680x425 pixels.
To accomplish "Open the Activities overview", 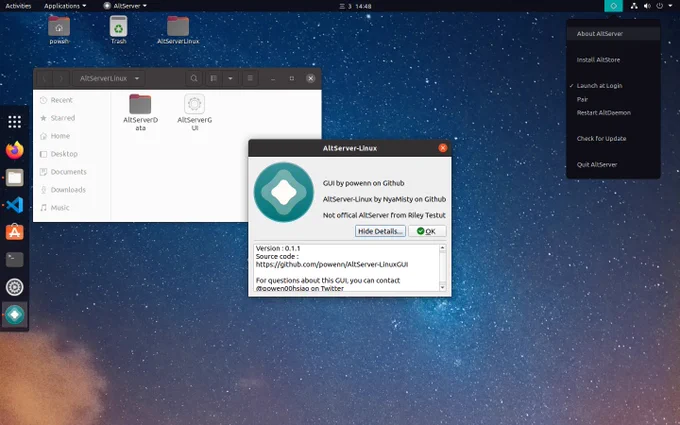I will [x=18, y=6].
